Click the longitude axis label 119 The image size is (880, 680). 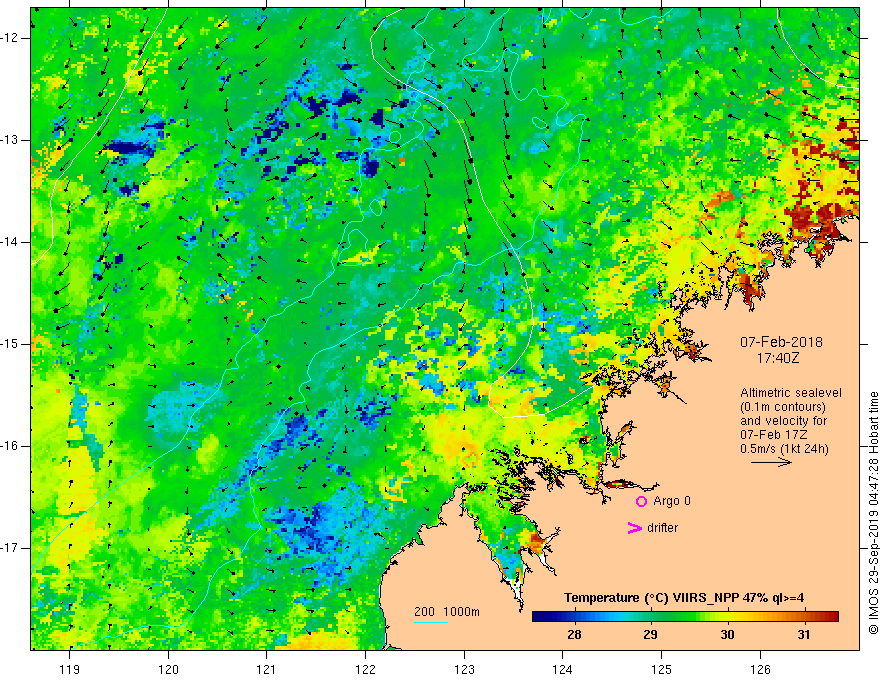70,669
